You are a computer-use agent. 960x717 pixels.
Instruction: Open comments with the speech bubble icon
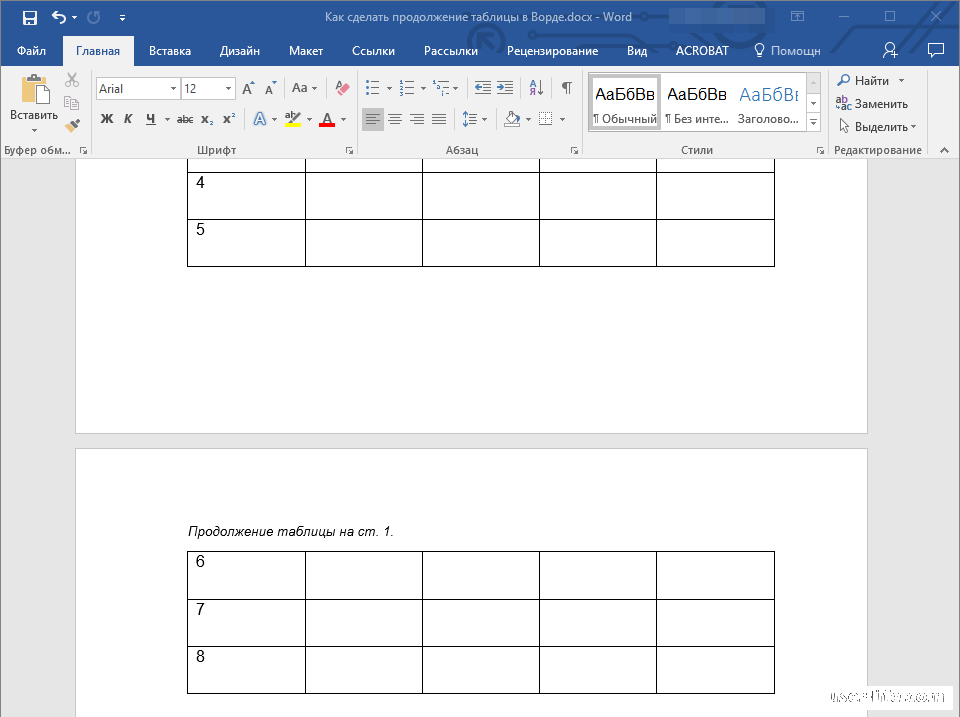[x=936, y=50]
